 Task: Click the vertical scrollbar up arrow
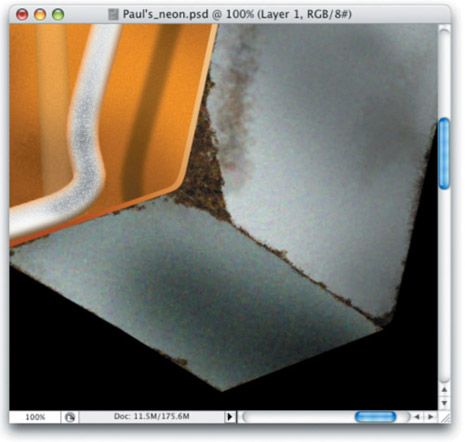[x=444, y=389]
